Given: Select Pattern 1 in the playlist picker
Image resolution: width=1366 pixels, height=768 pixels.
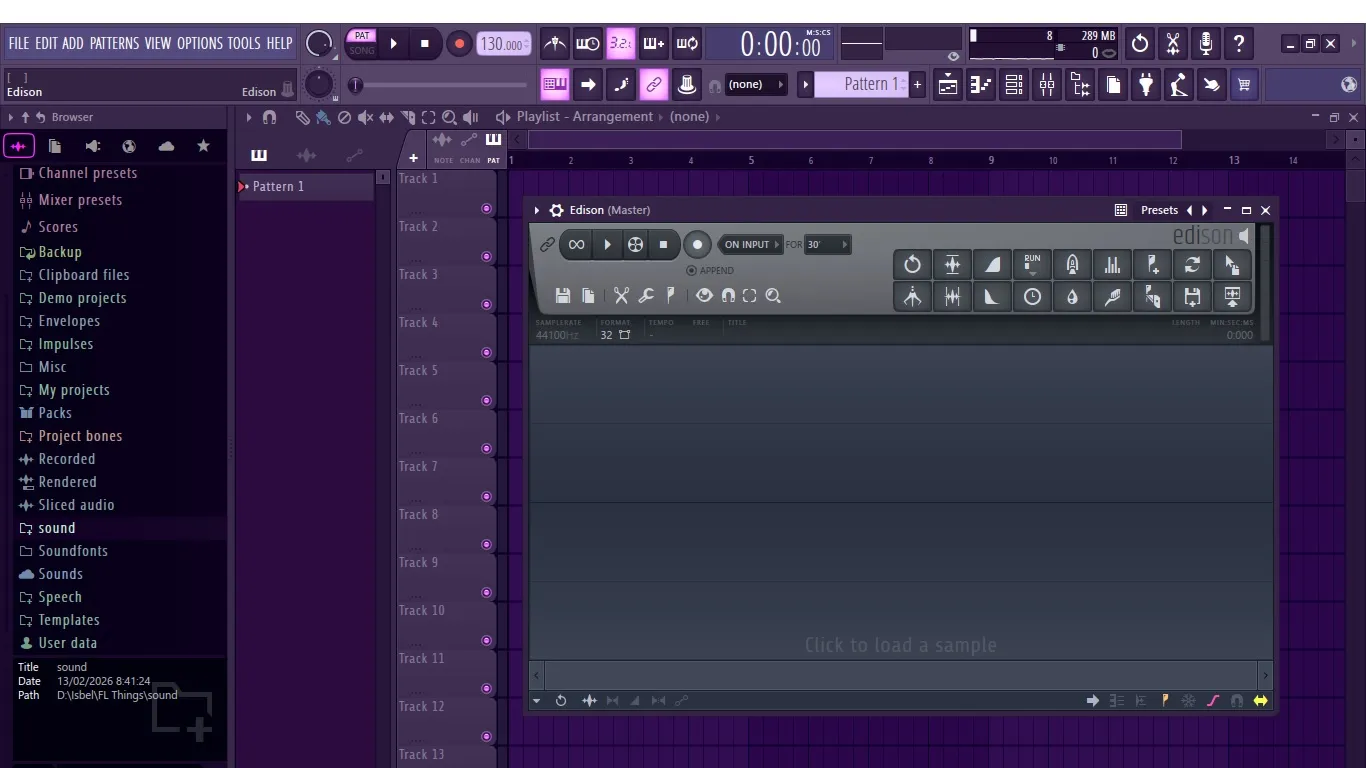Looking at the screenshot, I should 305,186.
